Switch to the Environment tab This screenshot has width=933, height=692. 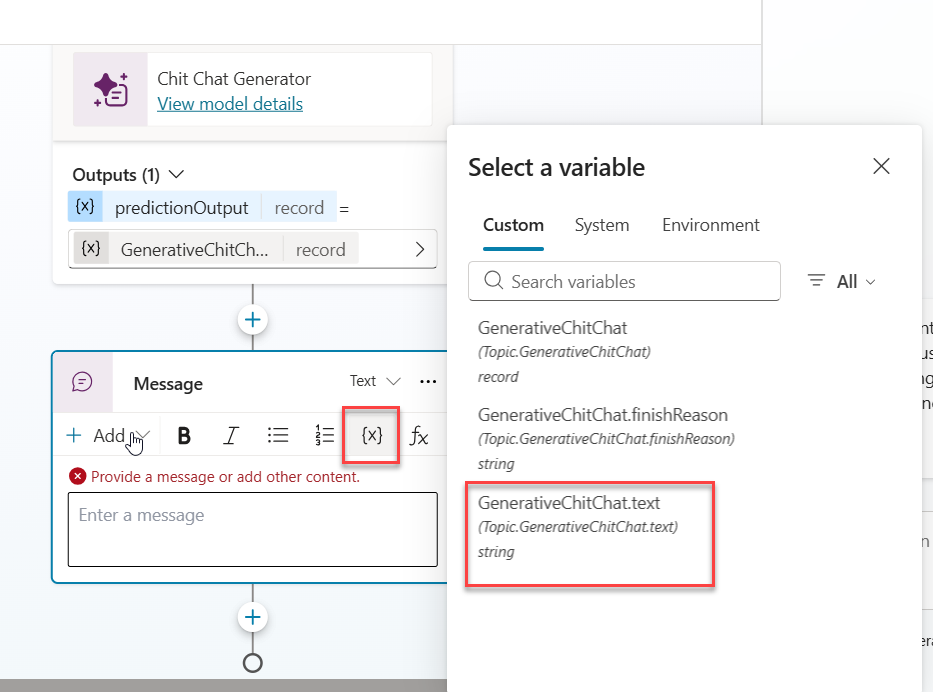point(711,225)
